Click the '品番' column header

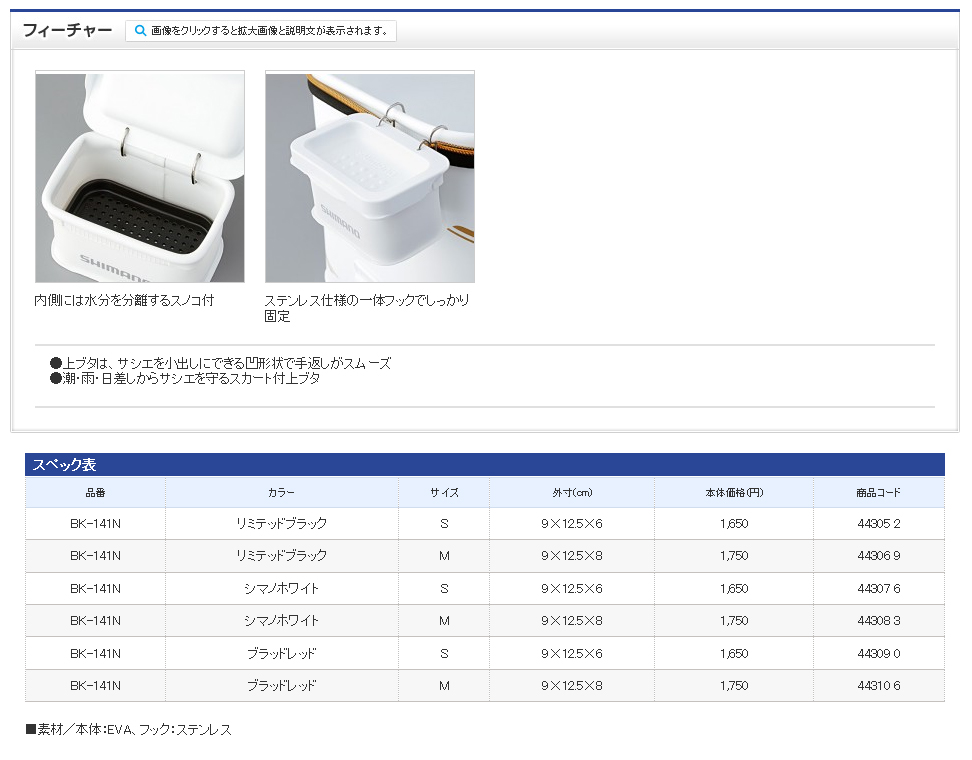click(x=95, y=493)
